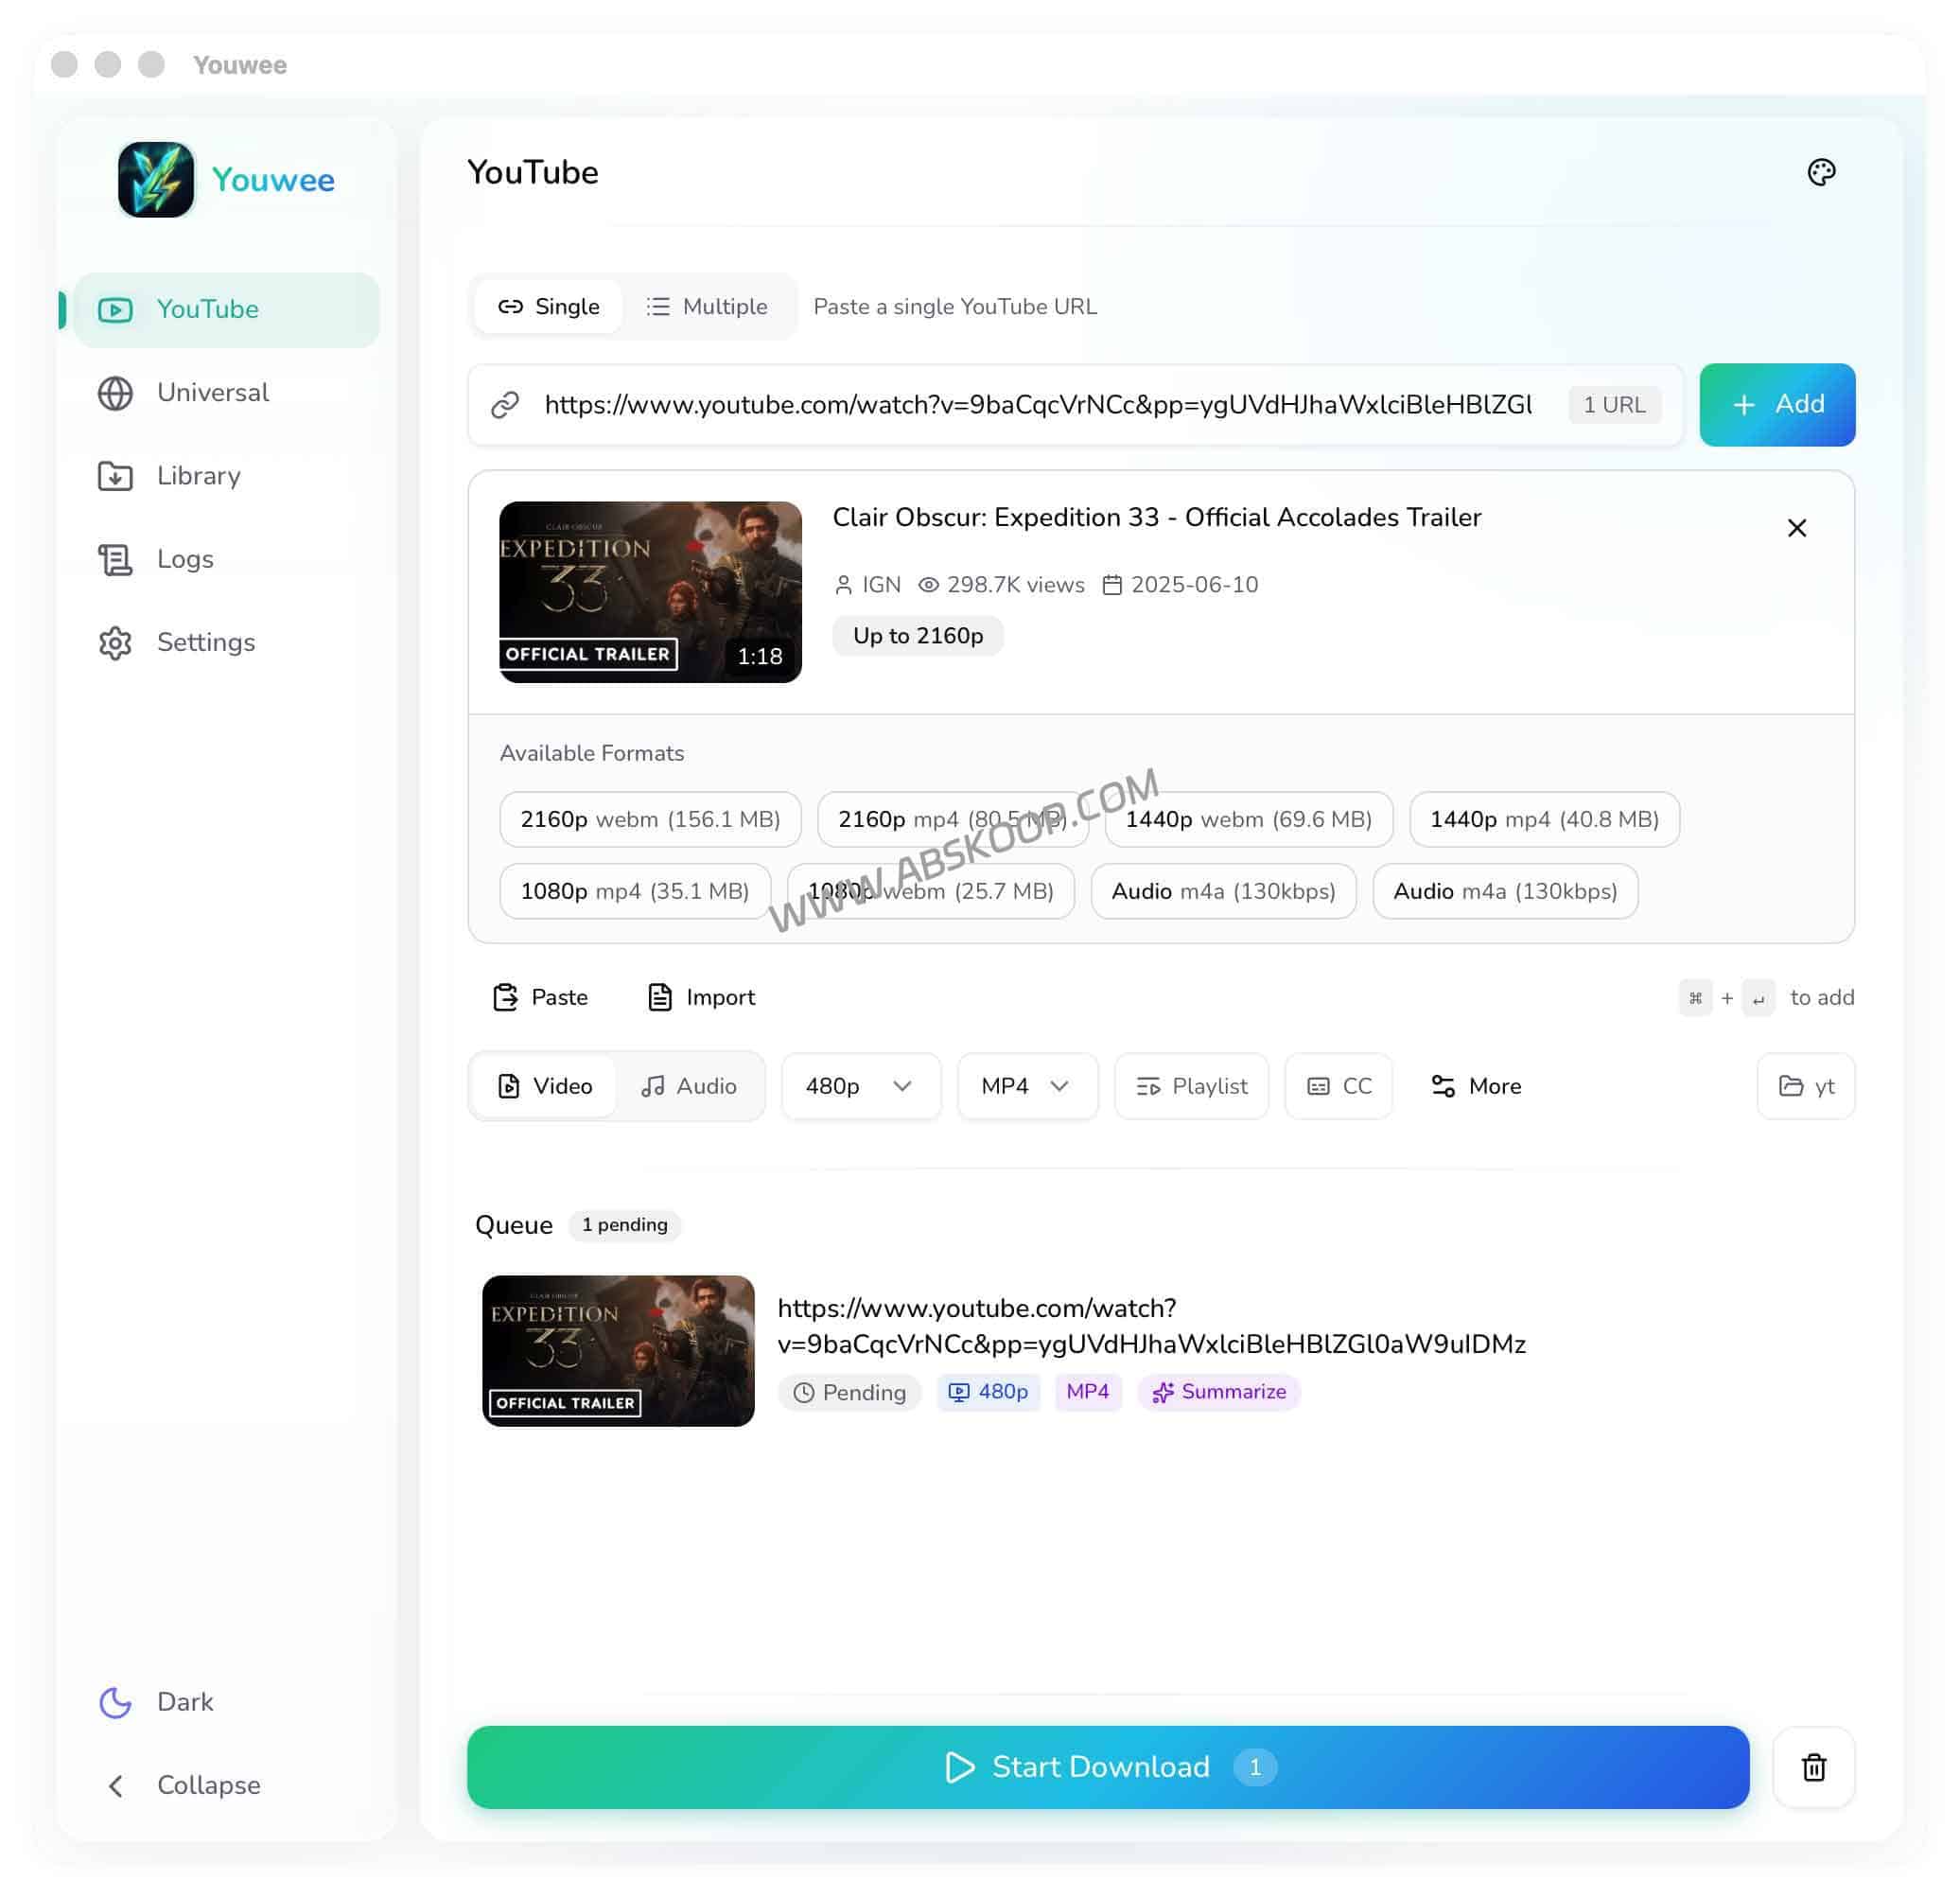The image size is (1960, 1898).
Task: Open More download options
Action: (x=1476, y=1086)
